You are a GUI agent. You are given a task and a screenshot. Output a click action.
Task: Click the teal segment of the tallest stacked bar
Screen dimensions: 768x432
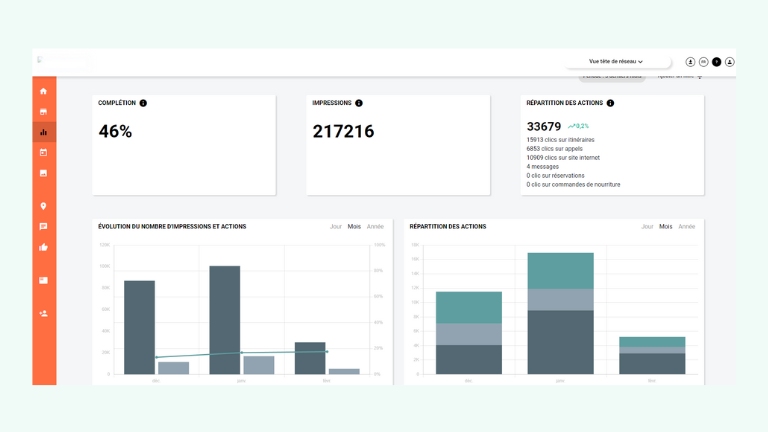[x=560, y=270]
